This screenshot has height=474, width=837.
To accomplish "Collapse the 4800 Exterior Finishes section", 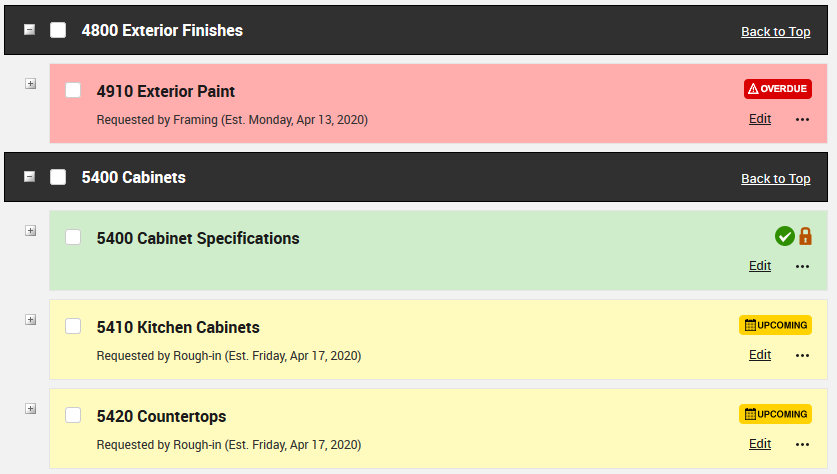I will click(29, 30).
